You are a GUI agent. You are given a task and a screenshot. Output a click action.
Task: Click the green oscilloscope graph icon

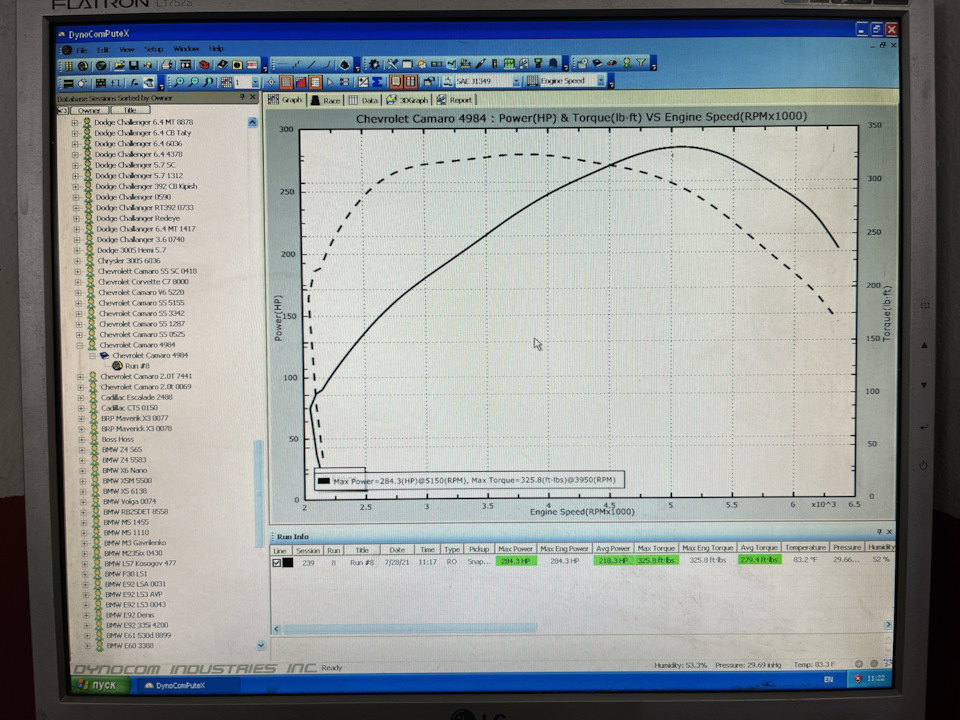[x=509, y=64]
